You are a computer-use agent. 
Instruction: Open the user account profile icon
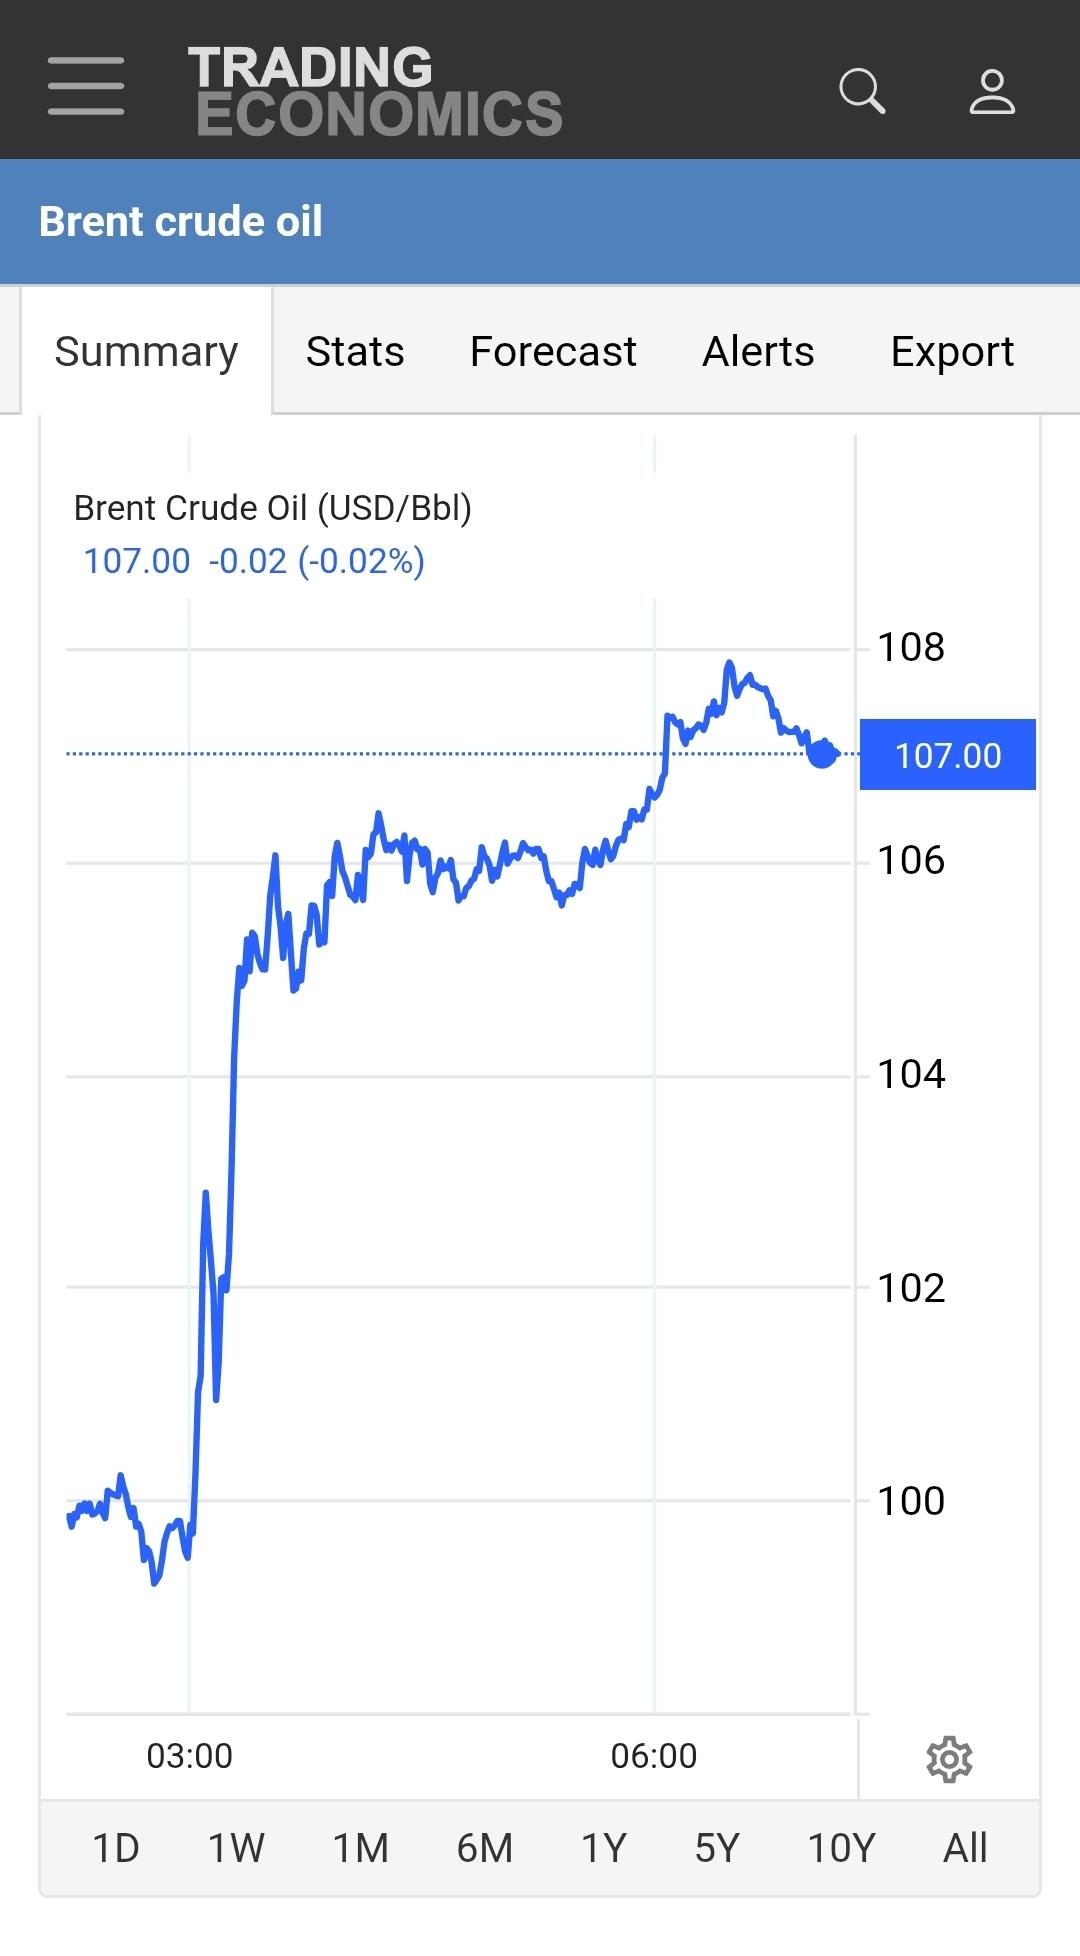(992, 91)
